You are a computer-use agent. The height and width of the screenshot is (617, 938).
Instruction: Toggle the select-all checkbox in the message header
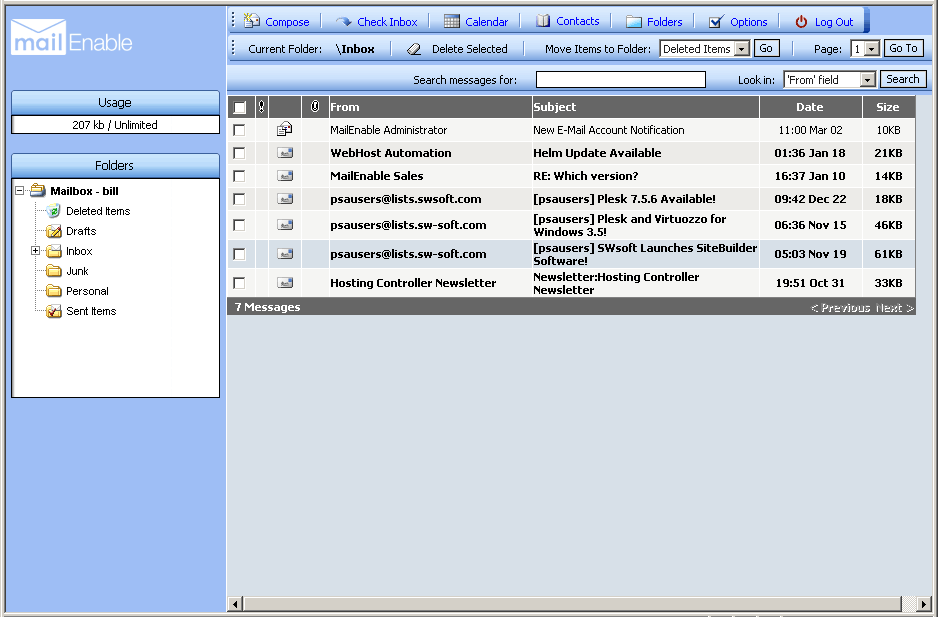[237, 107]
